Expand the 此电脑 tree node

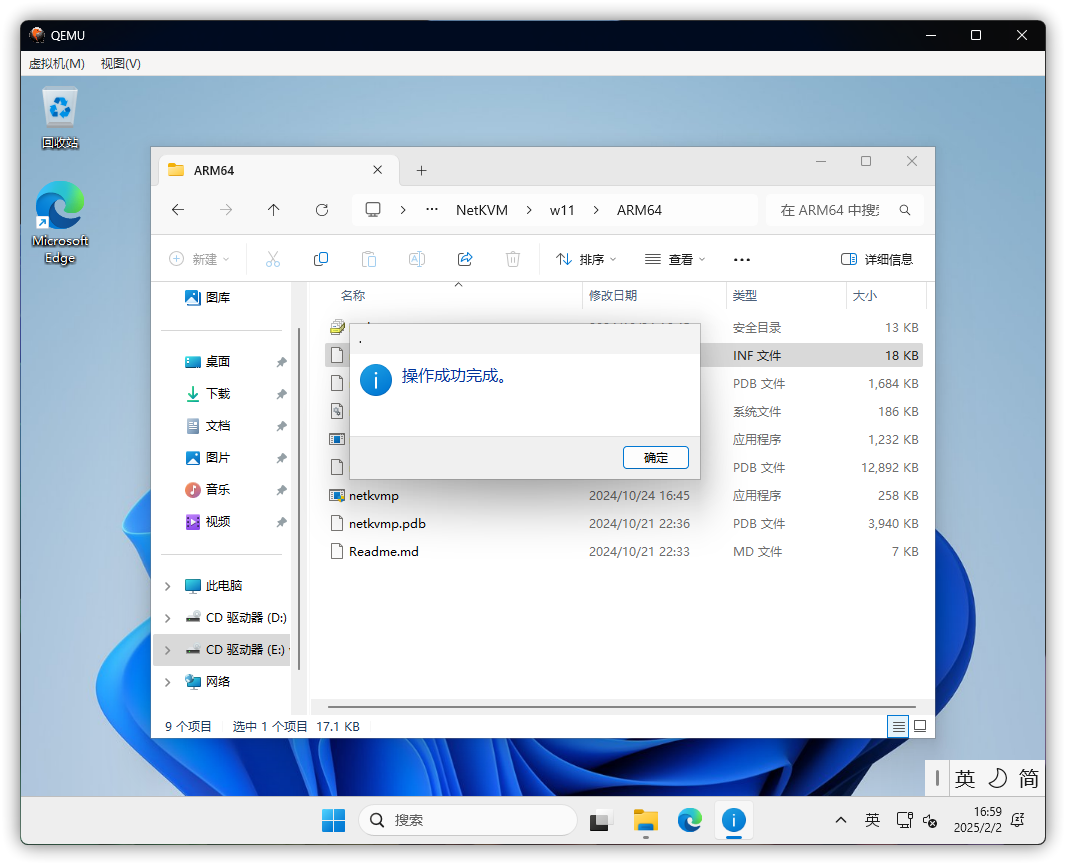[x=168, y=586]
